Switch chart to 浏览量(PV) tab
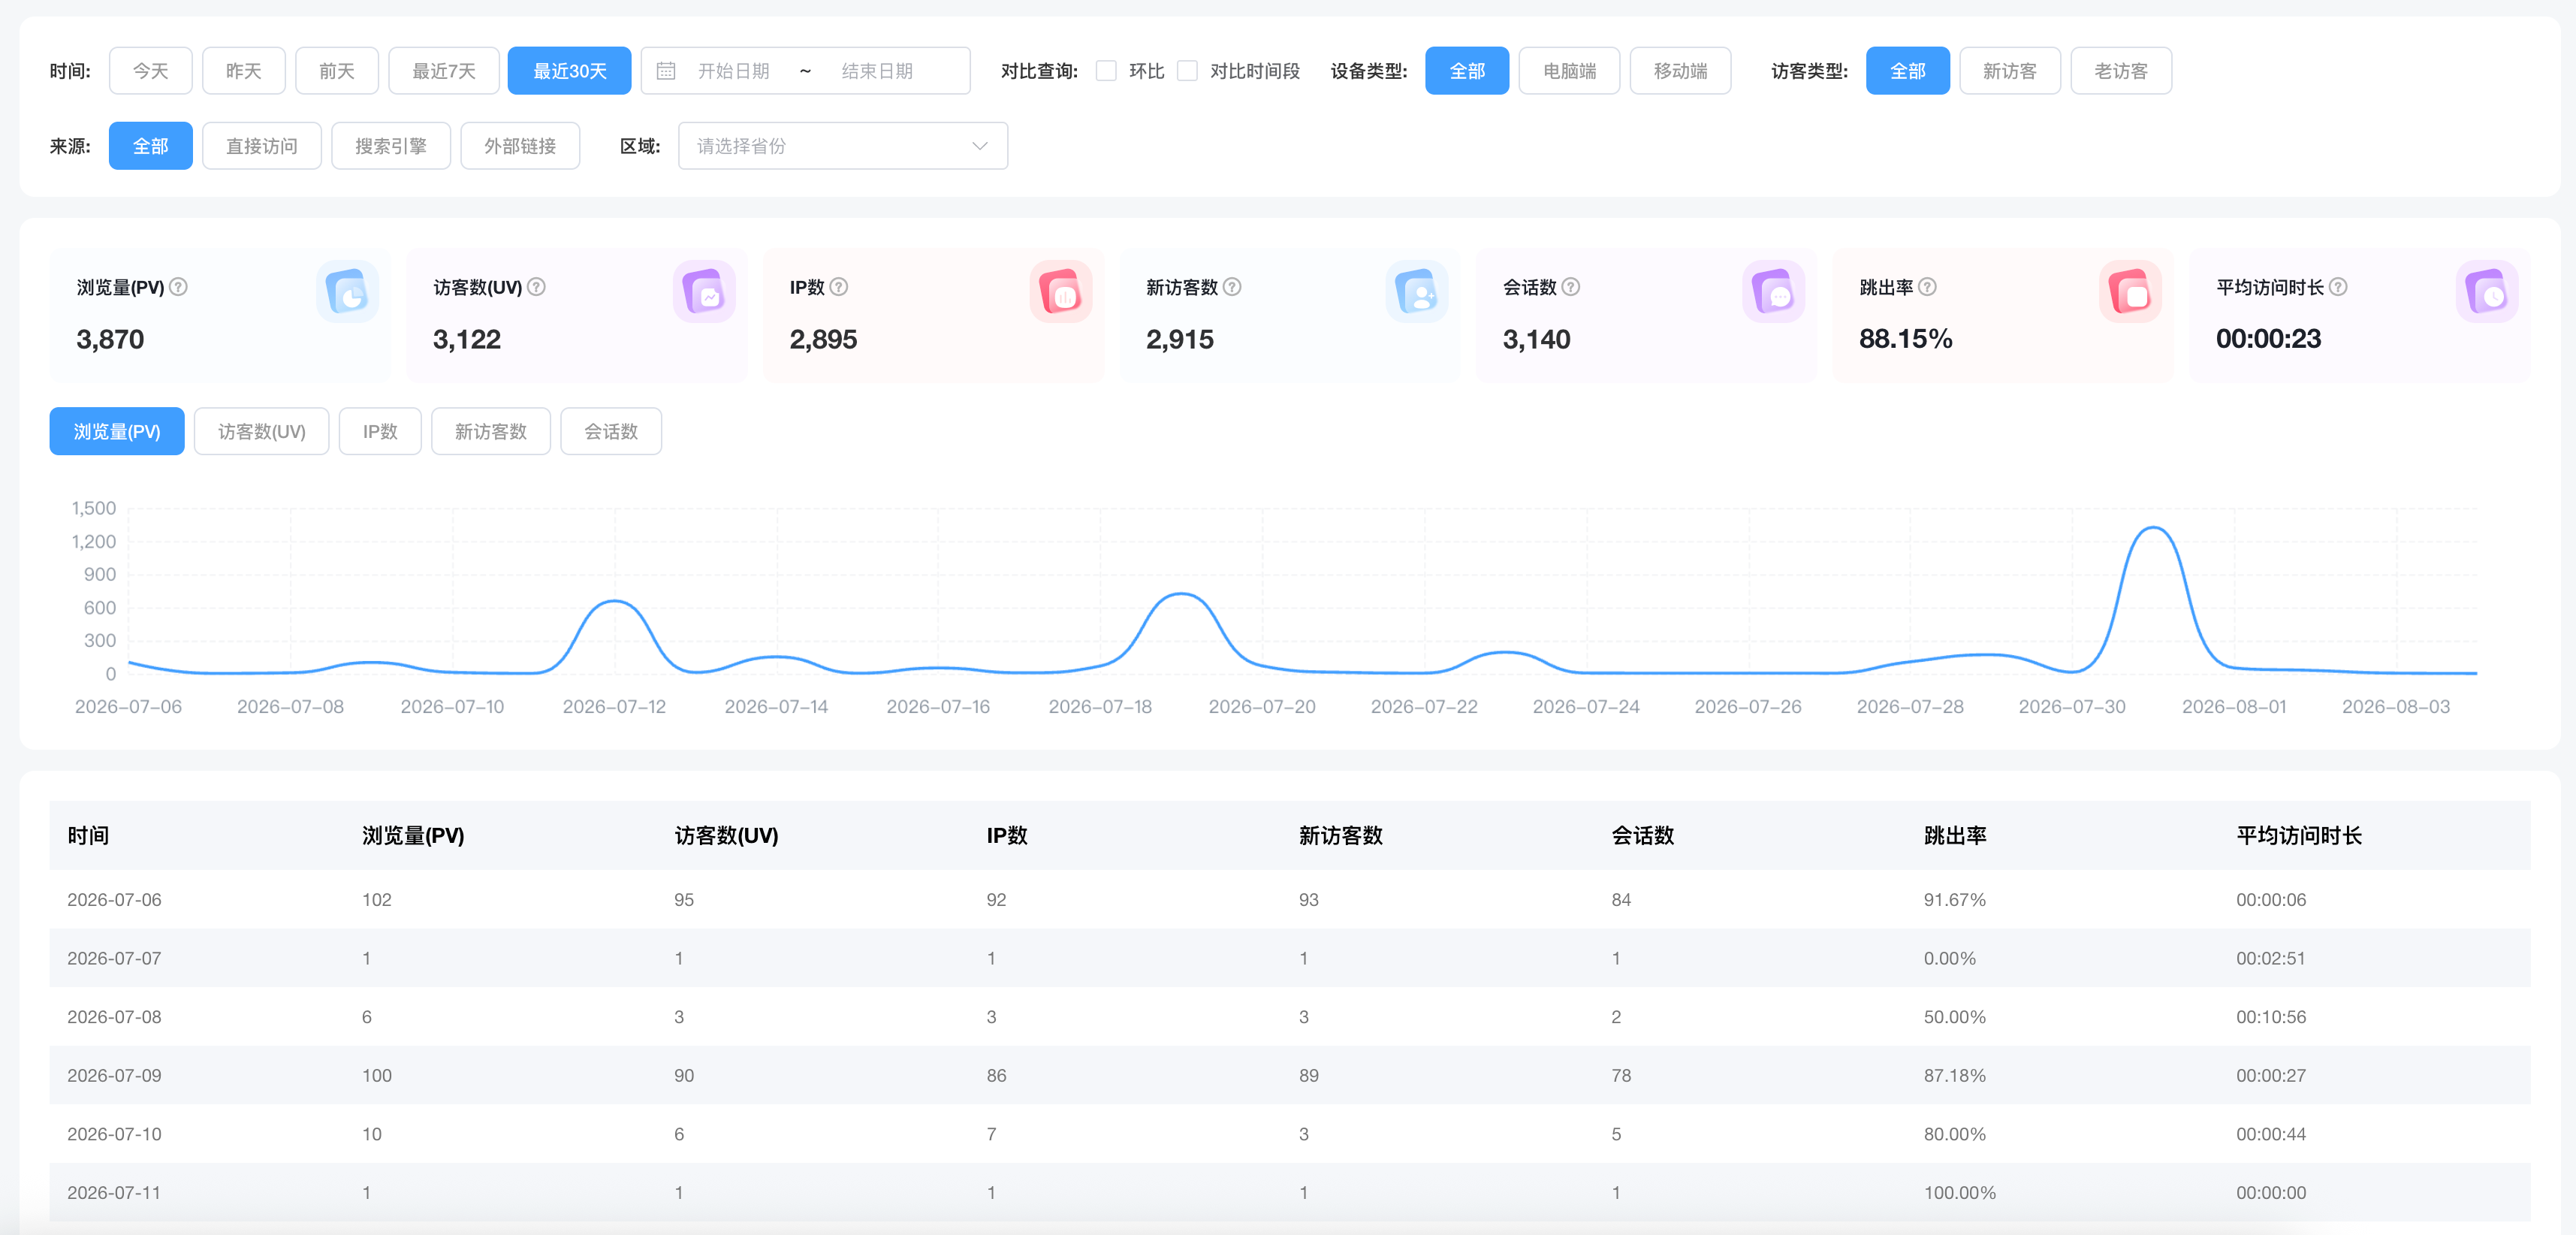The image size is (2576, 1235). [117, 431]
